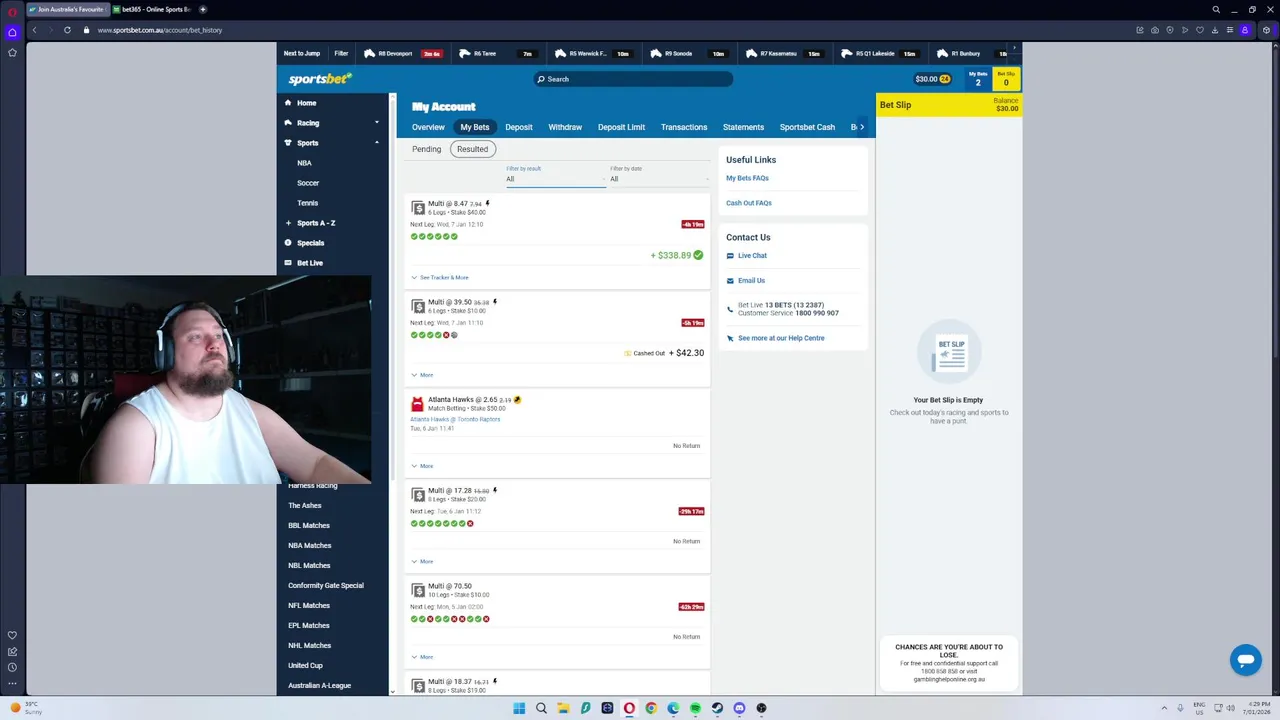Focus the Sportsbet search field
The width and height of the screenshot is (1280, 720).
coord(634,79)
